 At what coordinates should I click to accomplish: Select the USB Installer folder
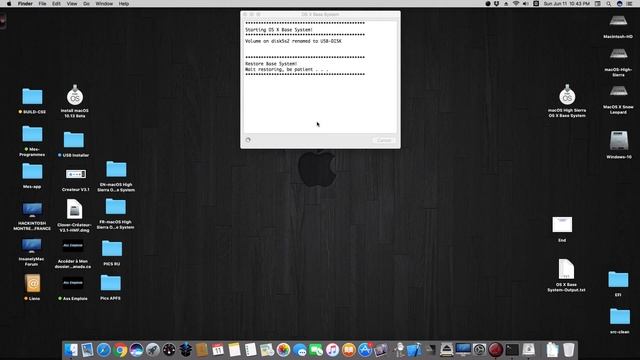tap(74, 140)
